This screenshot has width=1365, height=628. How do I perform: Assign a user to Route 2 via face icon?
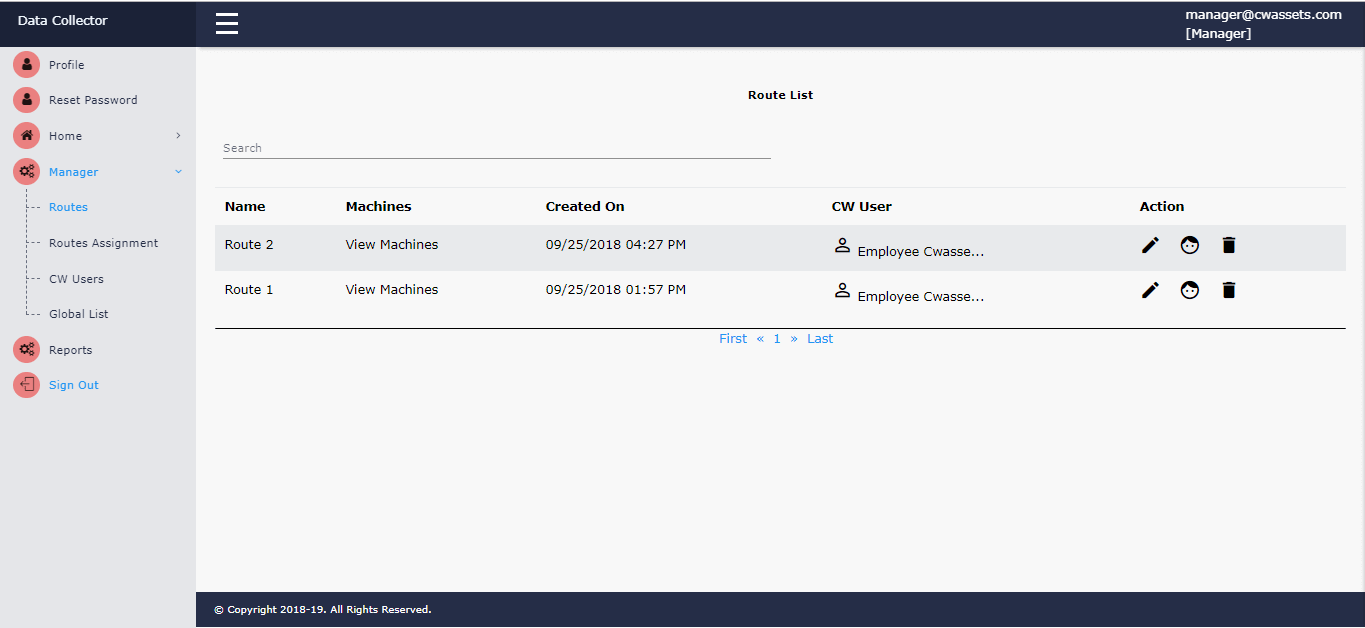pyautogui.click(x=1189, y=245)
